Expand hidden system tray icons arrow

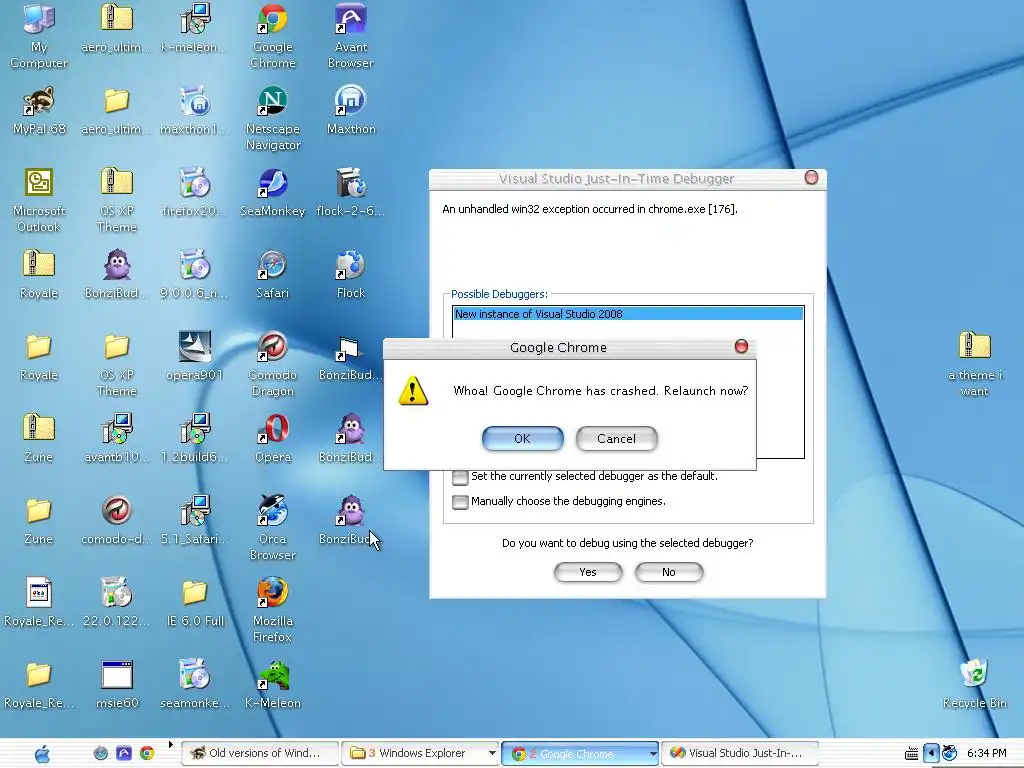[931, 753]
